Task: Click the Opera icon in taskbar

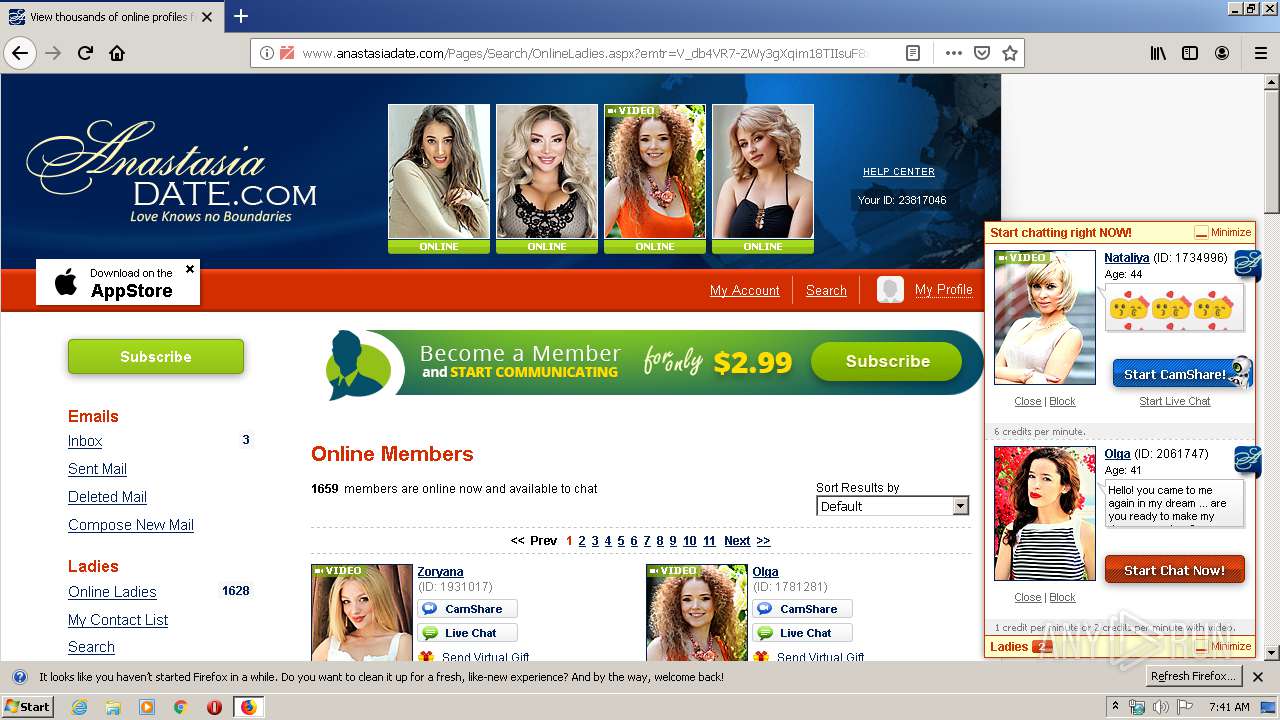Action: pyautogui.click(x=214, y=707)
